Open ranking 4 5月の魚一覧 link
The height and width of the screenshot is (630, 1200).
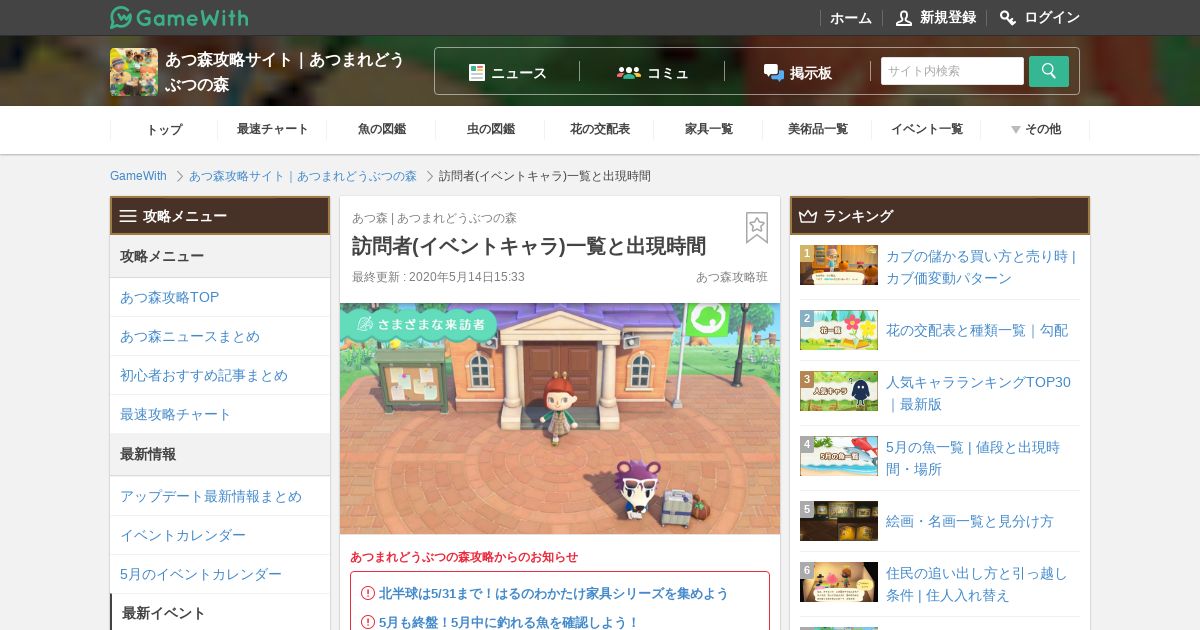tap(973, 457)
